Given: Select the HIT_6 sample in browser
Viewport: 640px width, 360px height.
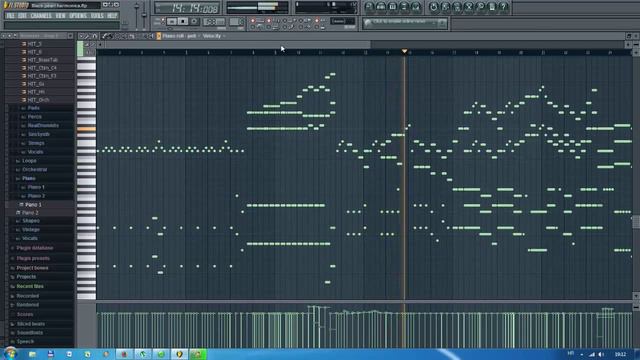Looking at the screenshot, I should click(35, 52).
